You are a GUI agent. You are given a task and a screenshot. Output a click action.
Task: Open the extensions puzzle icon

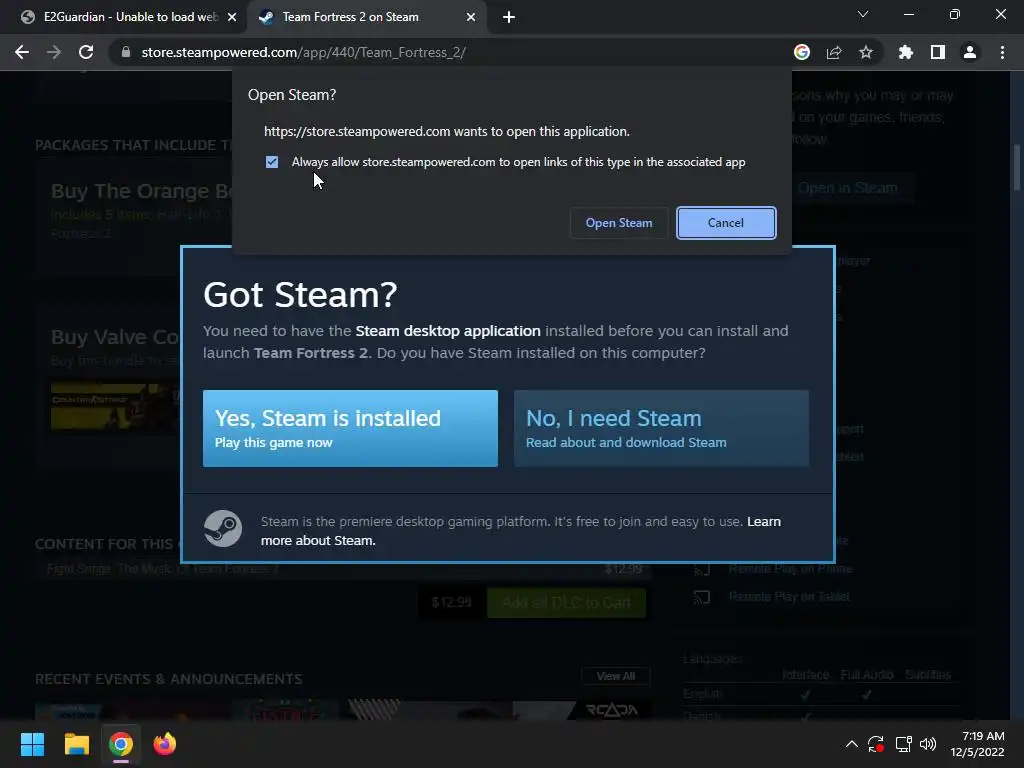[906, 52]
